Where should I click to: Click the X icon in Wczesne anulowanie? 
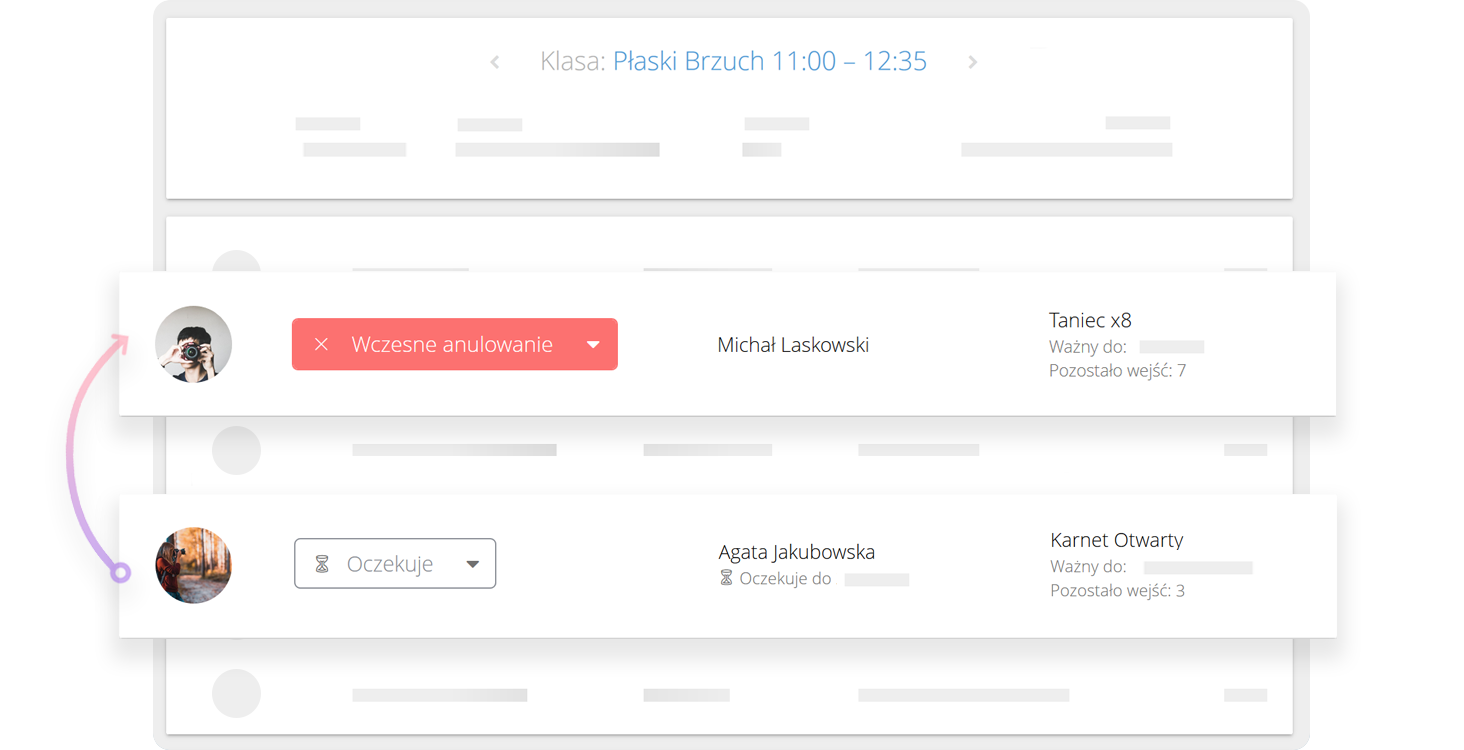point(321,344)
